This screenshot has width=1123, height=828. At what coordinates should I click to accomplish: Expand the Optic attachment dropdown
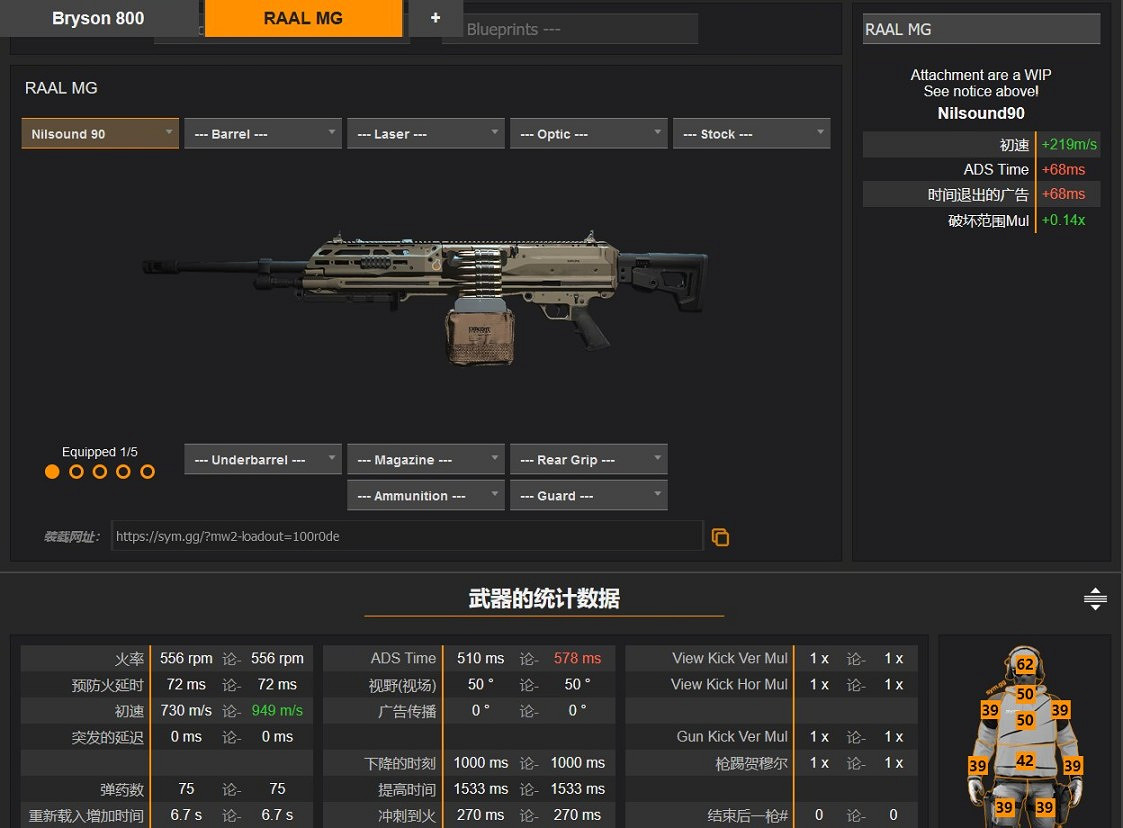pos(588,134)
